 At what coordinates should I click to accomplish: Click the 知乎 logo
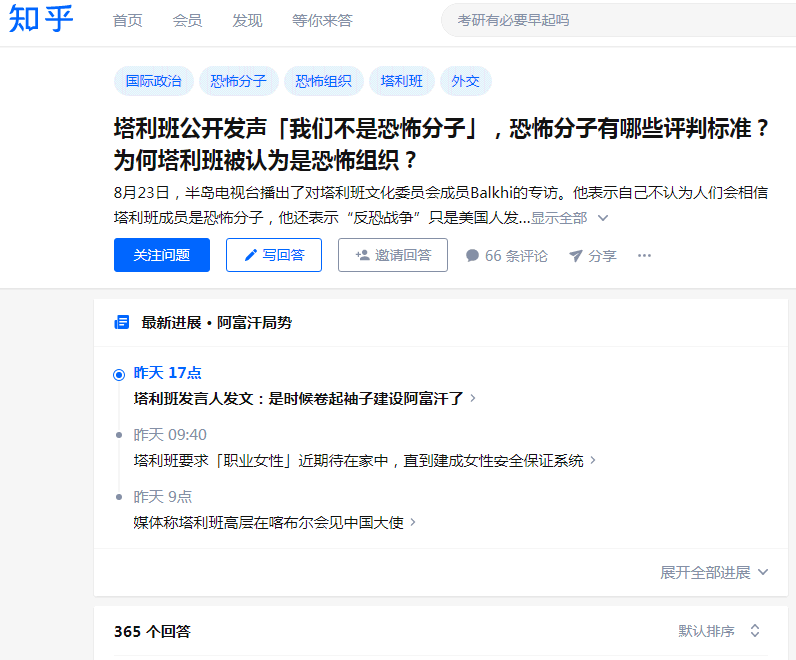point(41,18)
